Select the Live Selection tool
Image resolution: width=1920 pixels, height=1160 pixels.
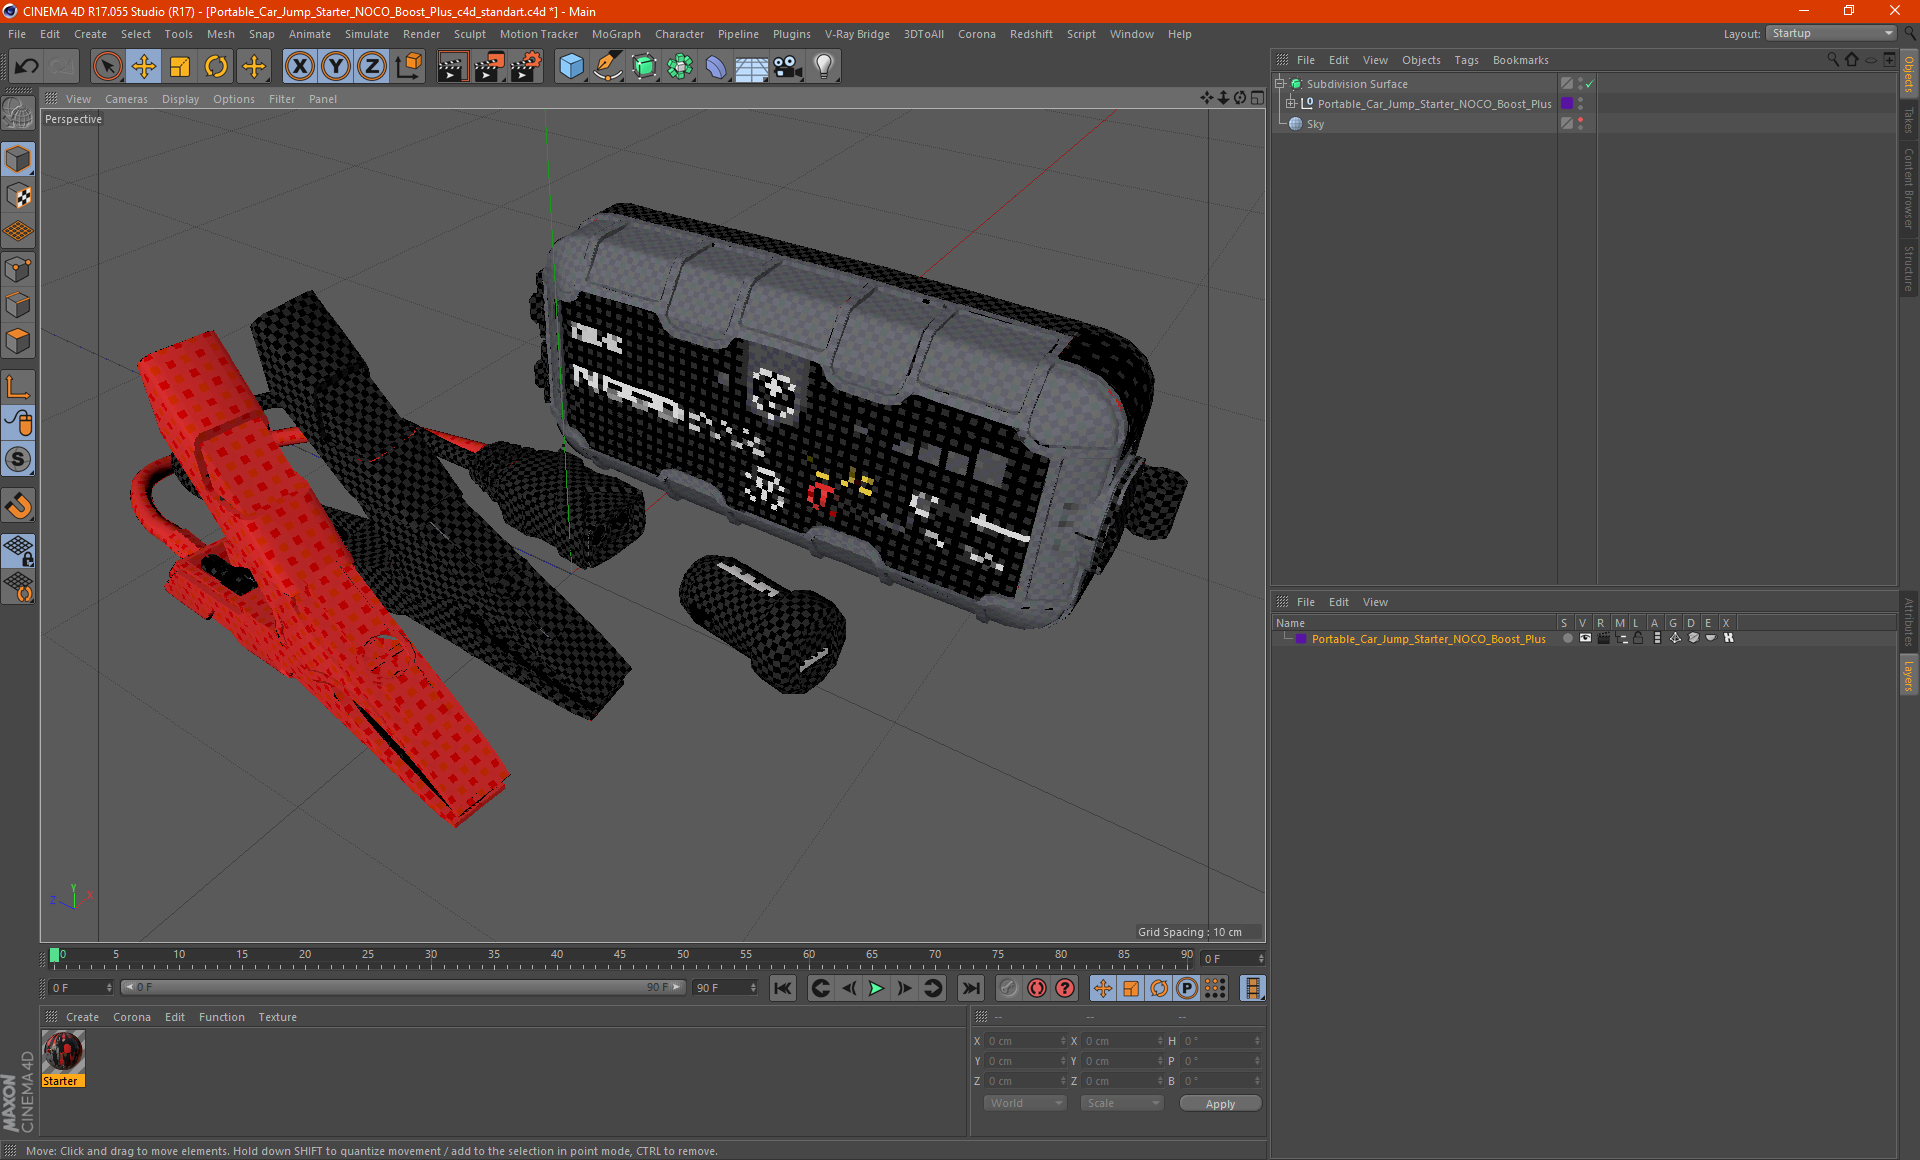tap(107, 67)
